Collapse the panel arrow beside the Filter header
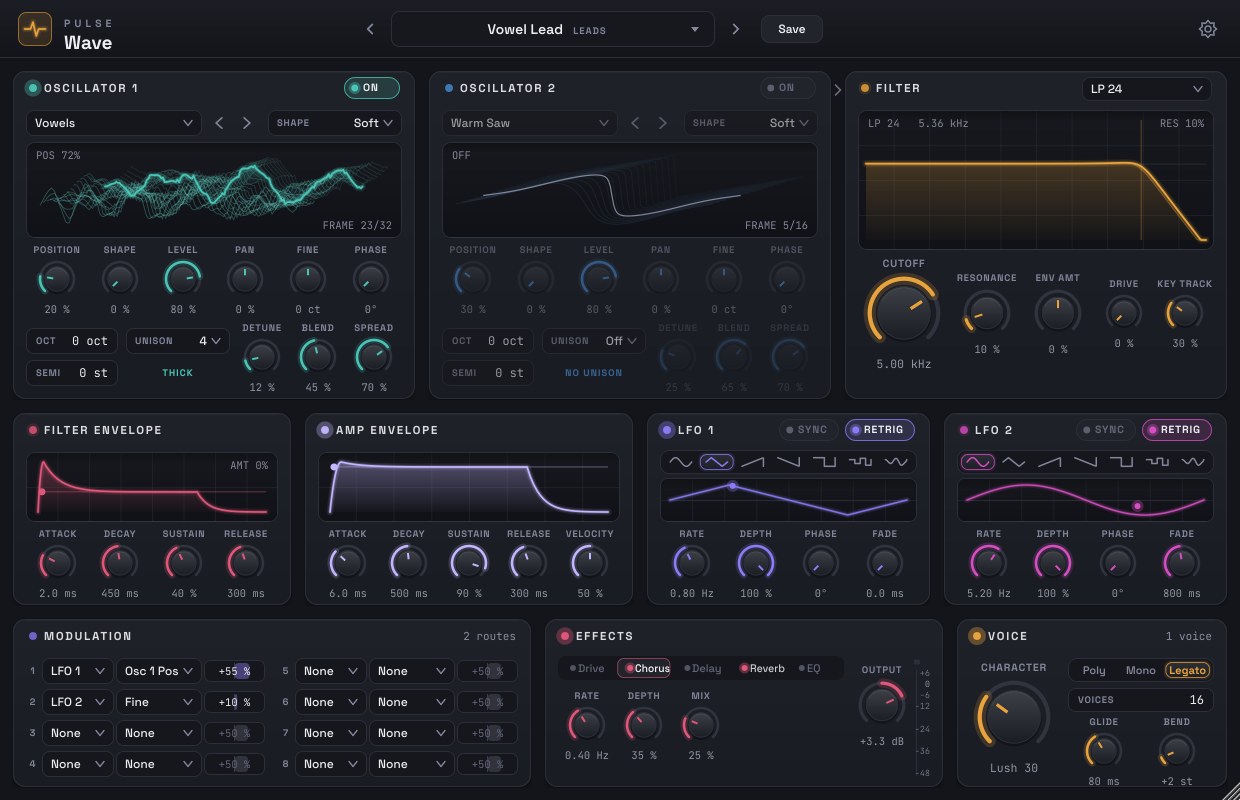The image size is (1240, 800). coord(838,89)
